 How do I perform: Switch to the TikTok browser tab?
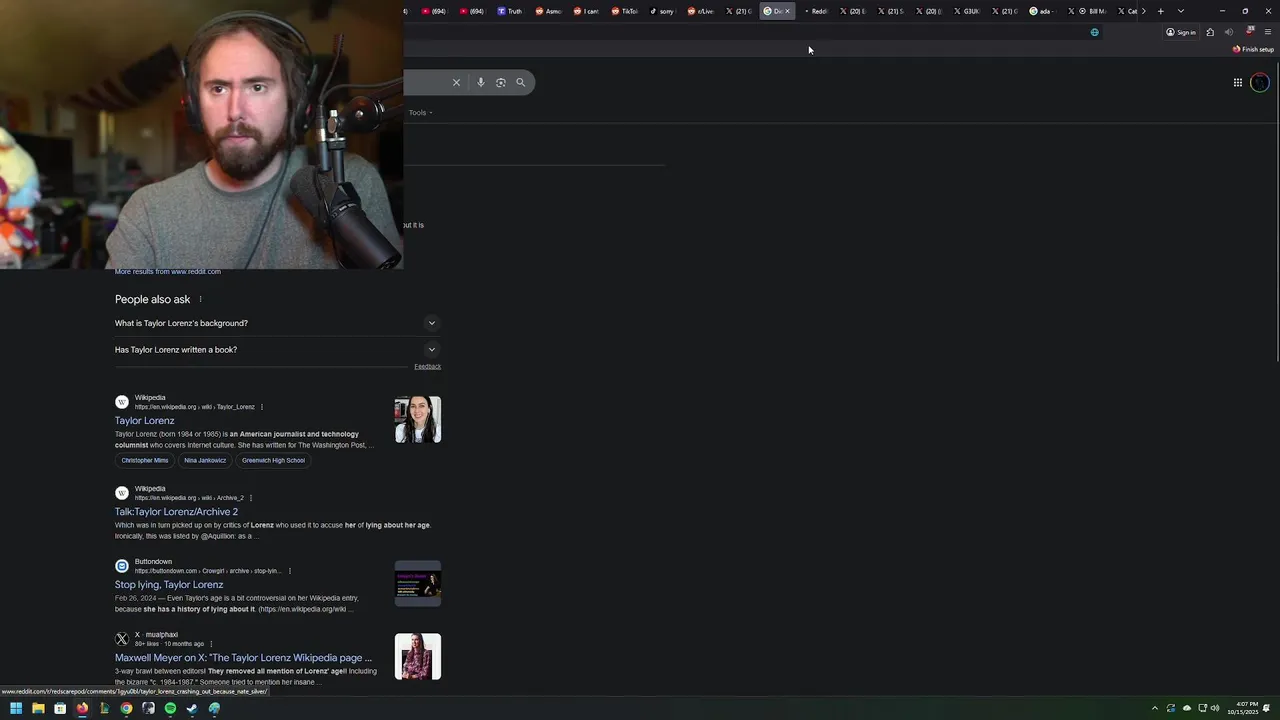point(625,11)
